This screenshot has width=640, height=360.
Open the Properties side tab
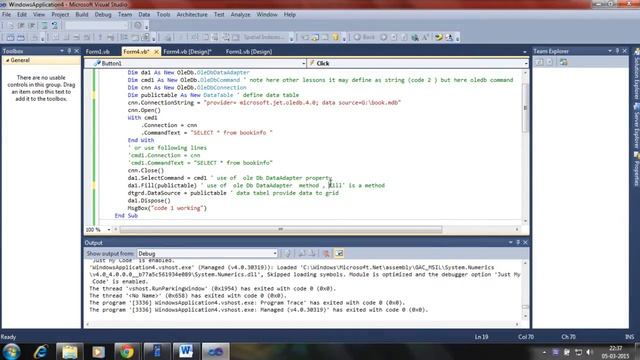tap(636, 170)
